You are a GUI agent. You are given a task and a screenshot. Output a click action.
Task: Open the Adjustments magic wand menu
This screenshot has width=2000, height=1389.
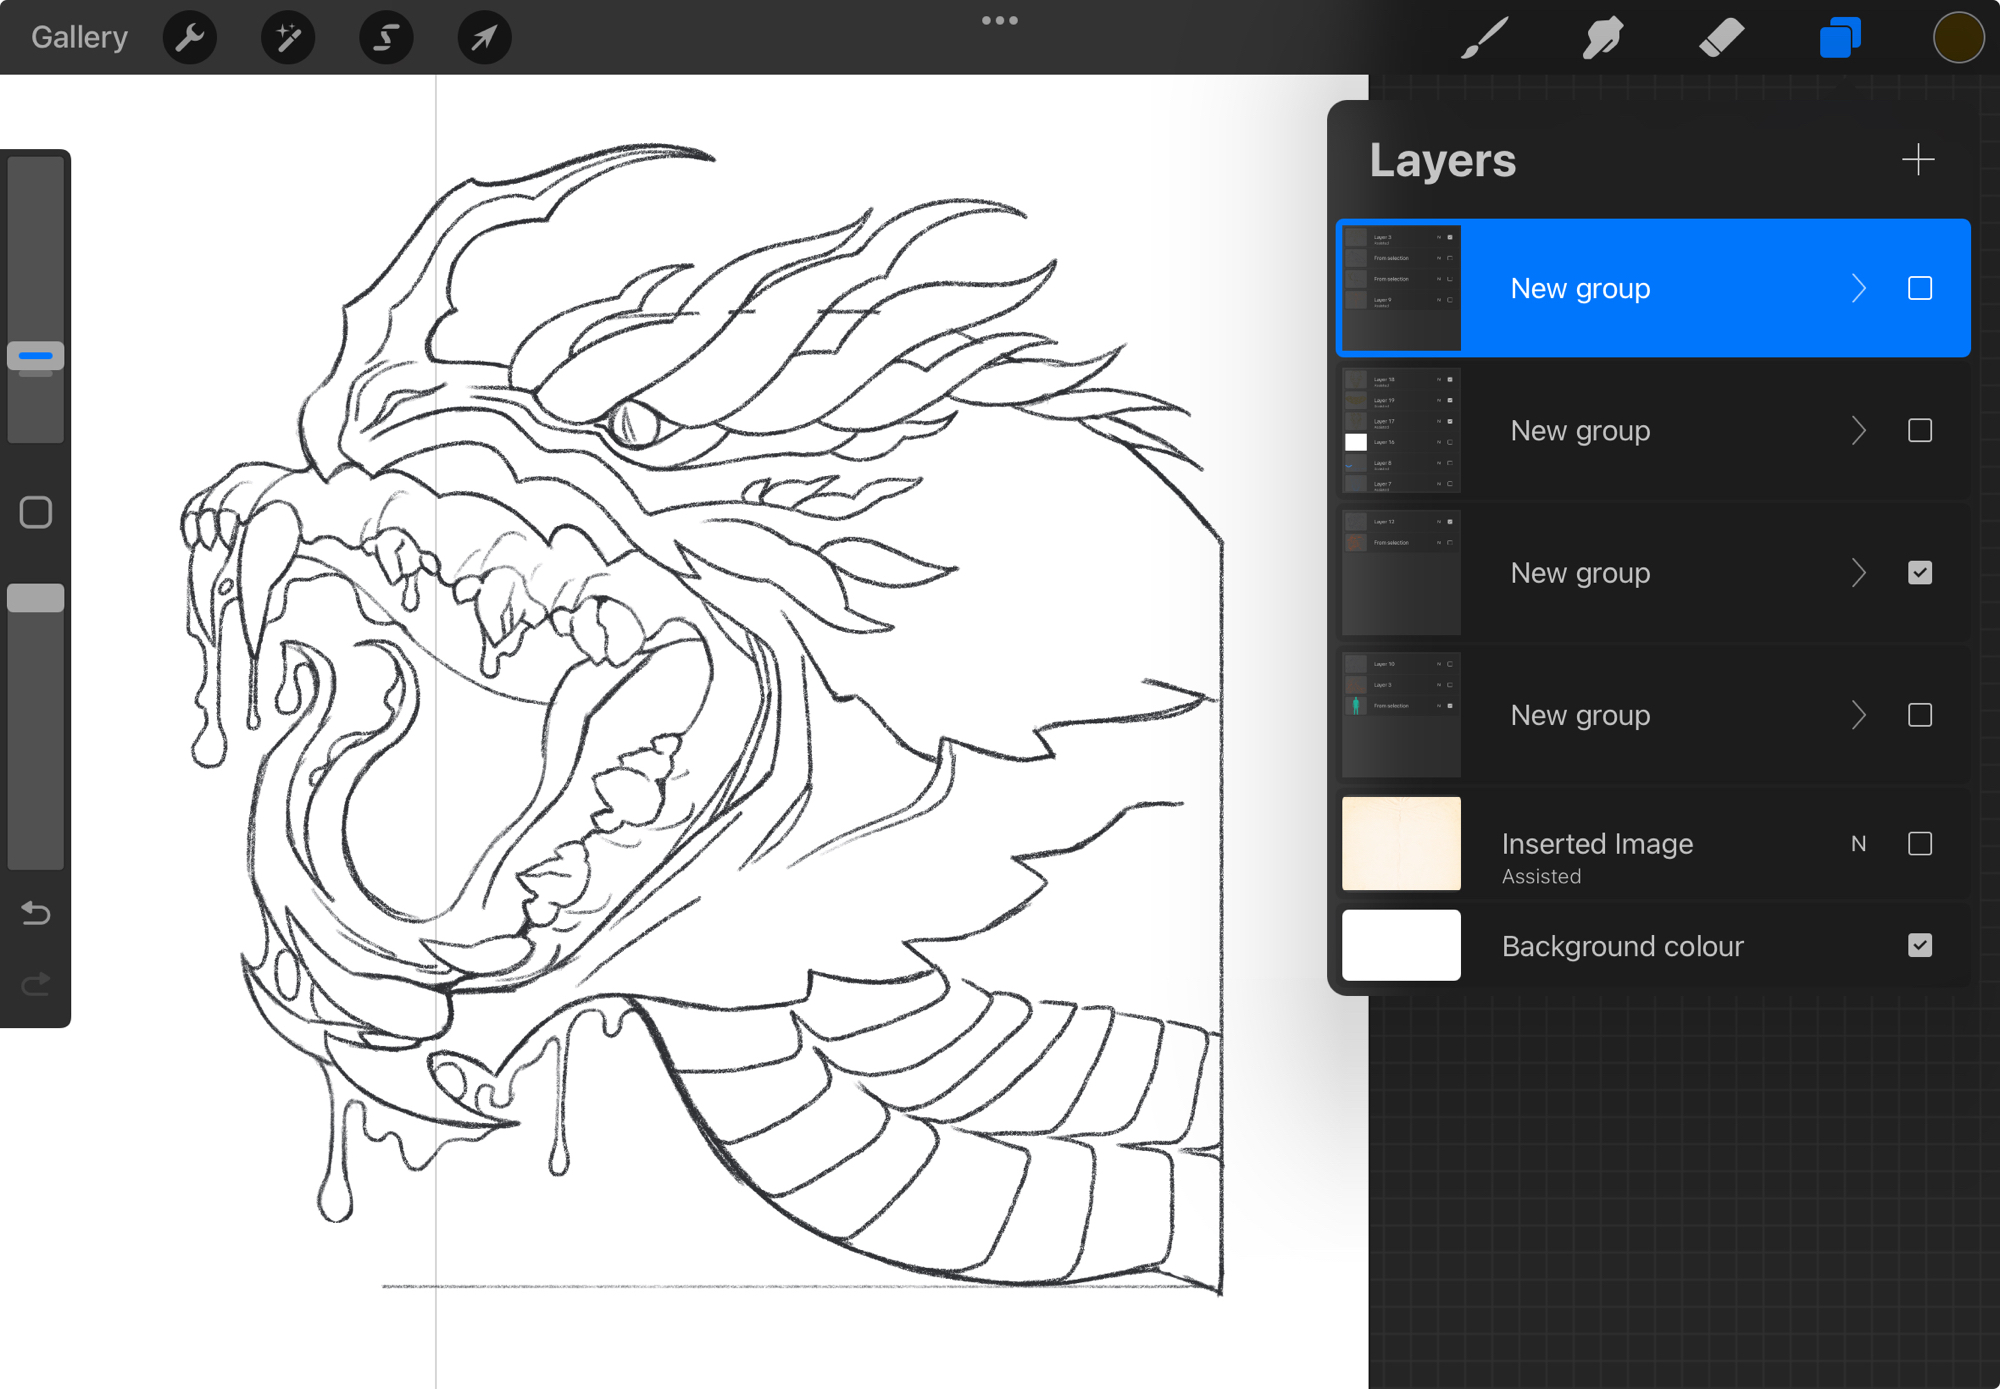point(288,38)
